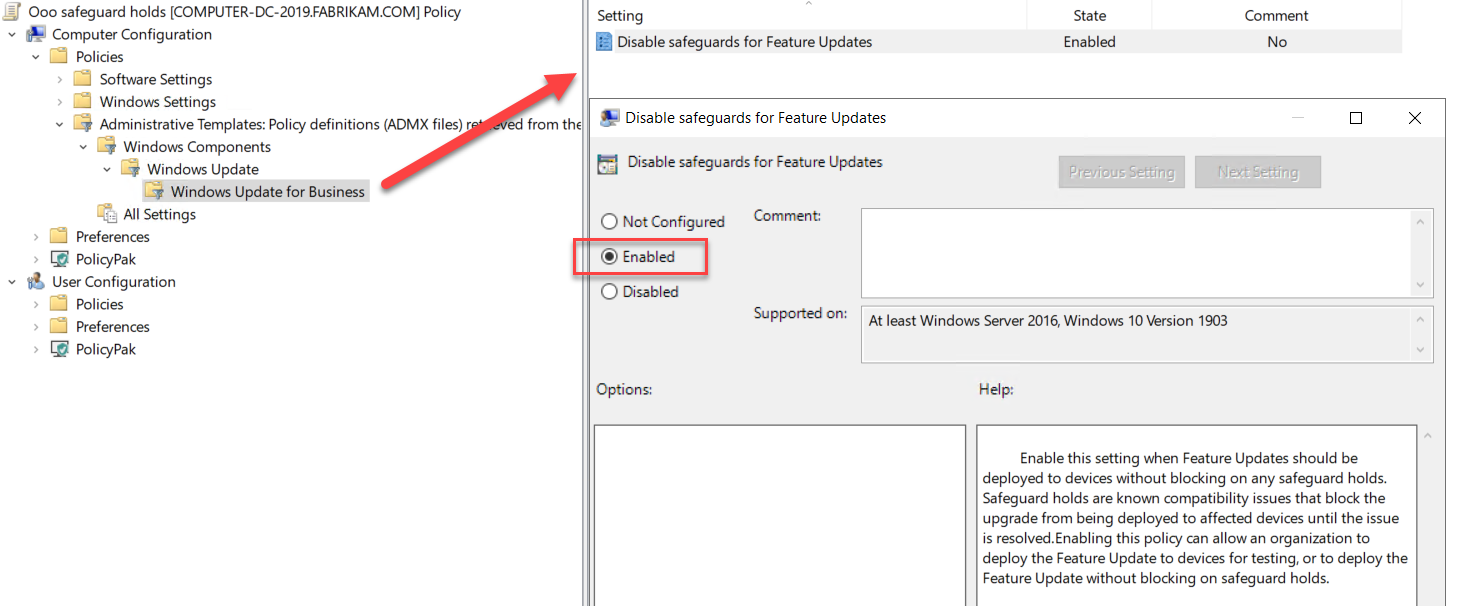1464x606 pixels.
Task: Collapse the User Configuration node
Action: (13, 282)
